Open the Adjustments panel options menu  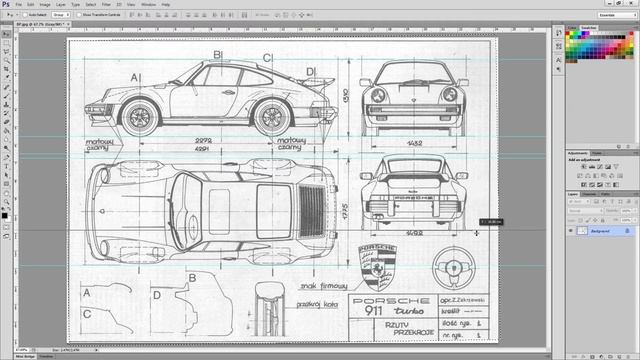[635, 153]
